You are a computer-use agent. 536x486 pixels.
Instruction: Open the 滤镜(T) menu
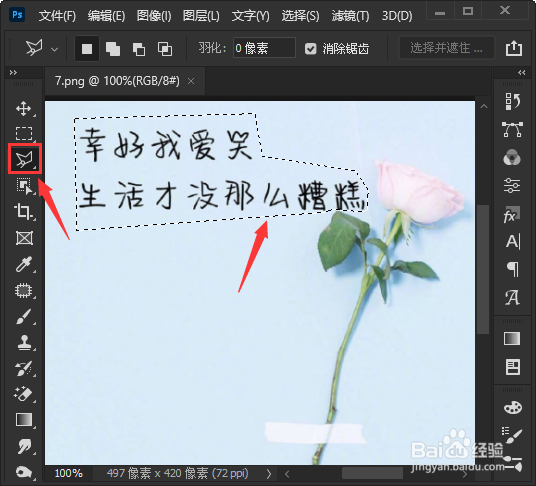[350, 16]
